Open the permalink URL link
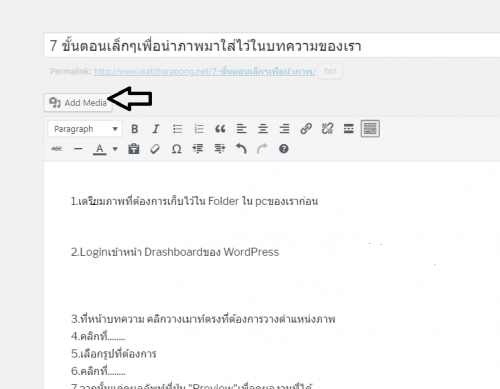The height and width of the screenshot is (389, 500). 205,71
